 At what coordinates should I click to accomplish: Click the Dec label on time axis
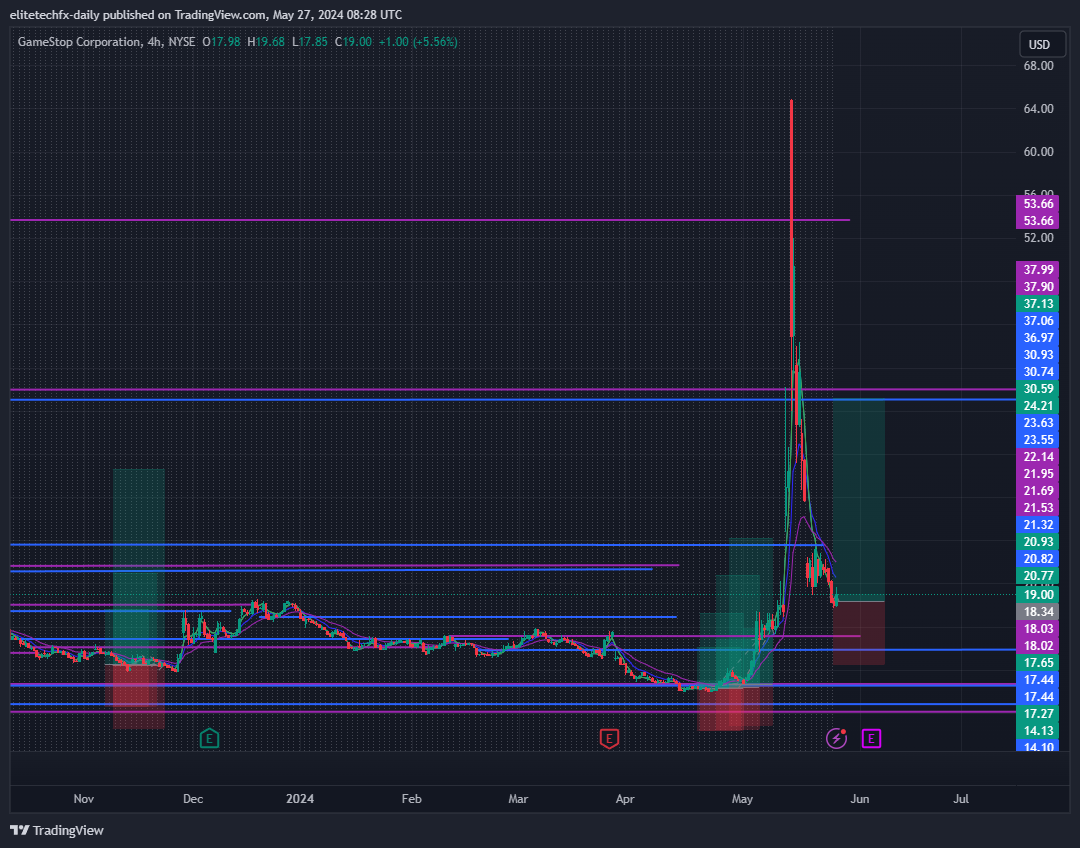(193, 799)
